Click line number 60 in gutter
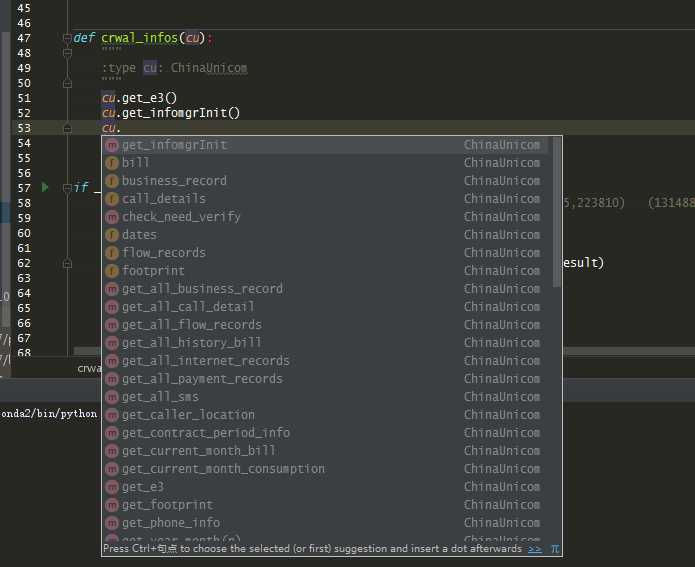The width and height of the screenshot is (695, 567). tap(24, 233)
